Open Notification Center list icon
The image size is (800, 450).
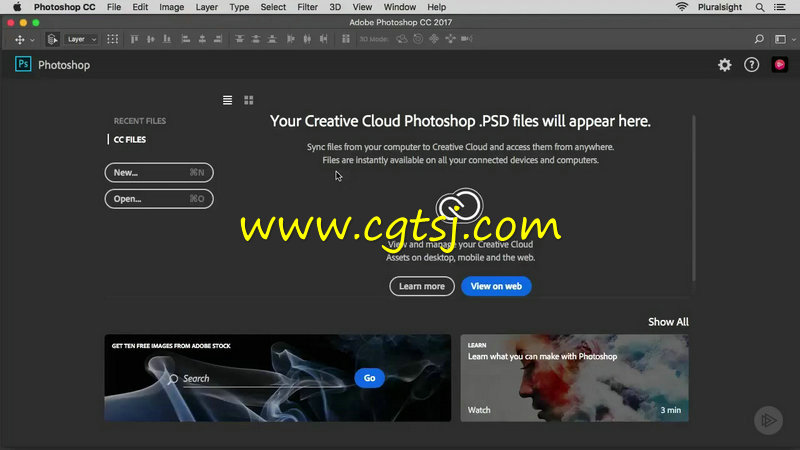coord(780,7)
